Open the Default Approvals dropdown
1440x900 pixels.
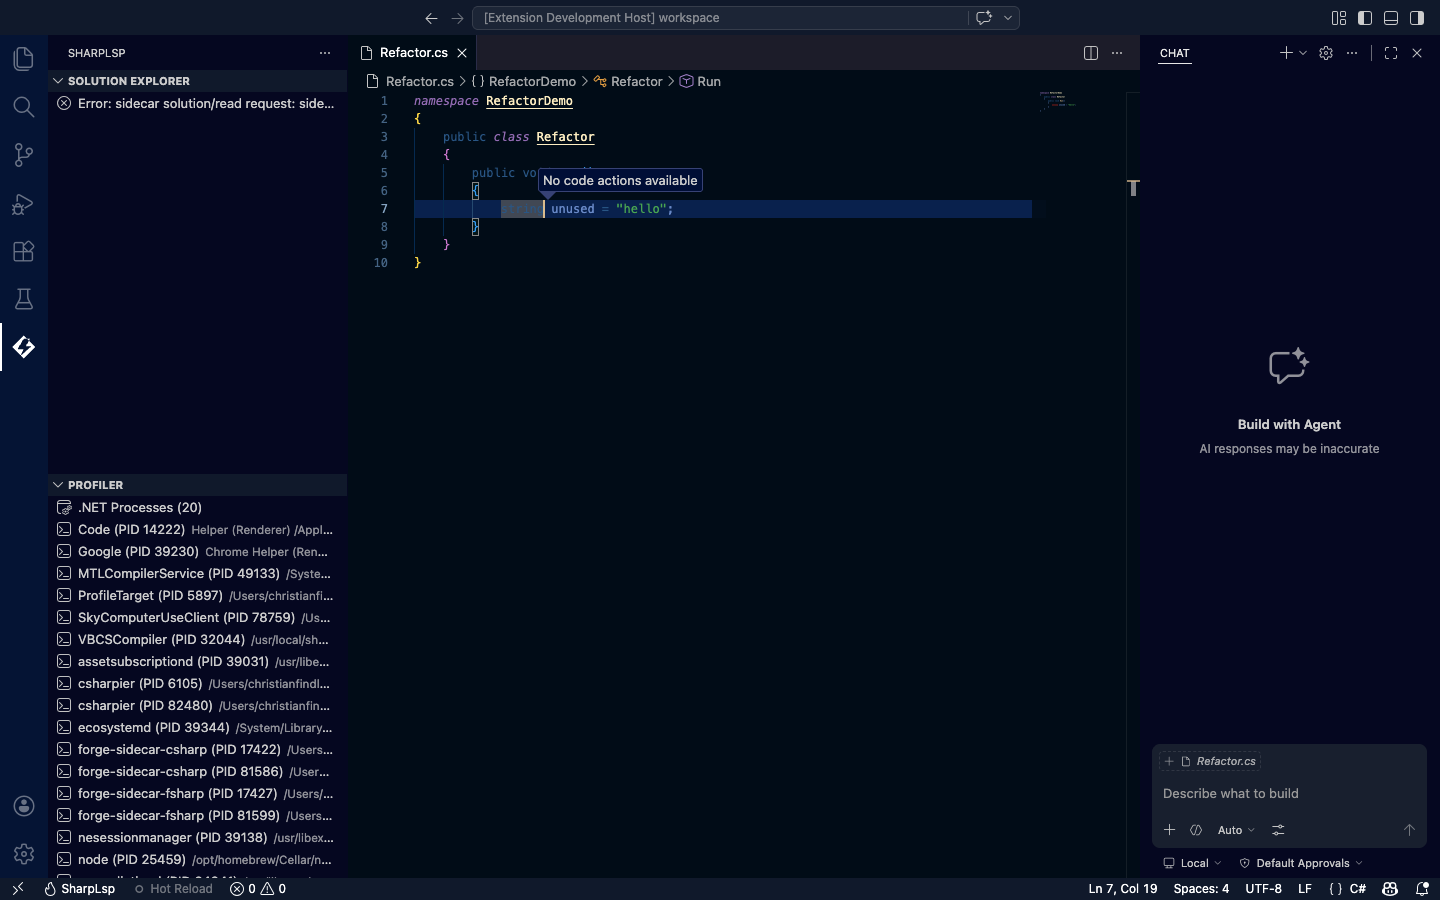[1301, 863]
